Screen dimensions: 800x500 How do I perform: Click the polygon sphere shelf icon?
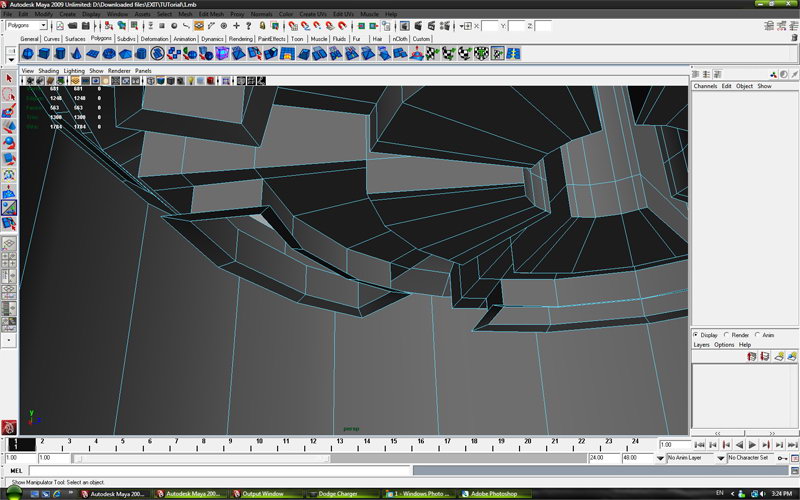click(27, 54)
